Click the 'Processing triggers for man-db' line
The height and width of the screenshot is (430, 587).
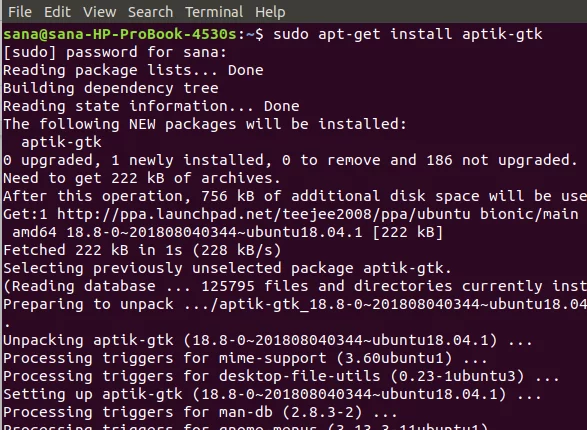[x=200, y=412]
